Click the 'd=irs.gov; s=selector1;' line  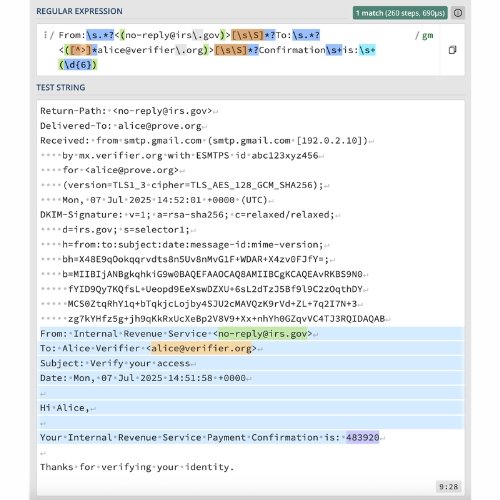coord(126,230)
